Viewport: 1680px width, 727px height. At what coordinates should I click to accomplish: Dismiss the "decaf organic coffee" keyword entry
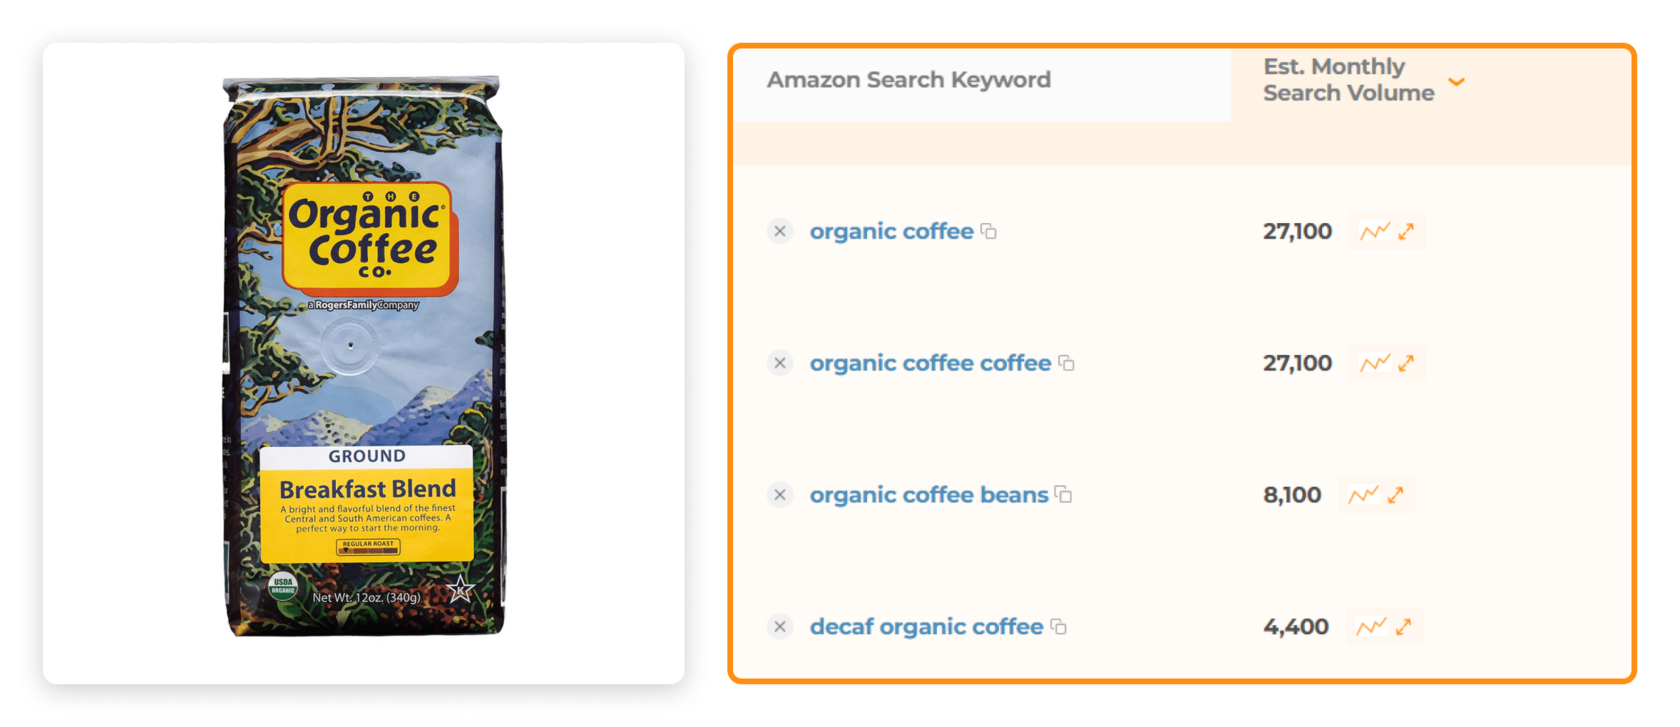[x=780, y=627]
